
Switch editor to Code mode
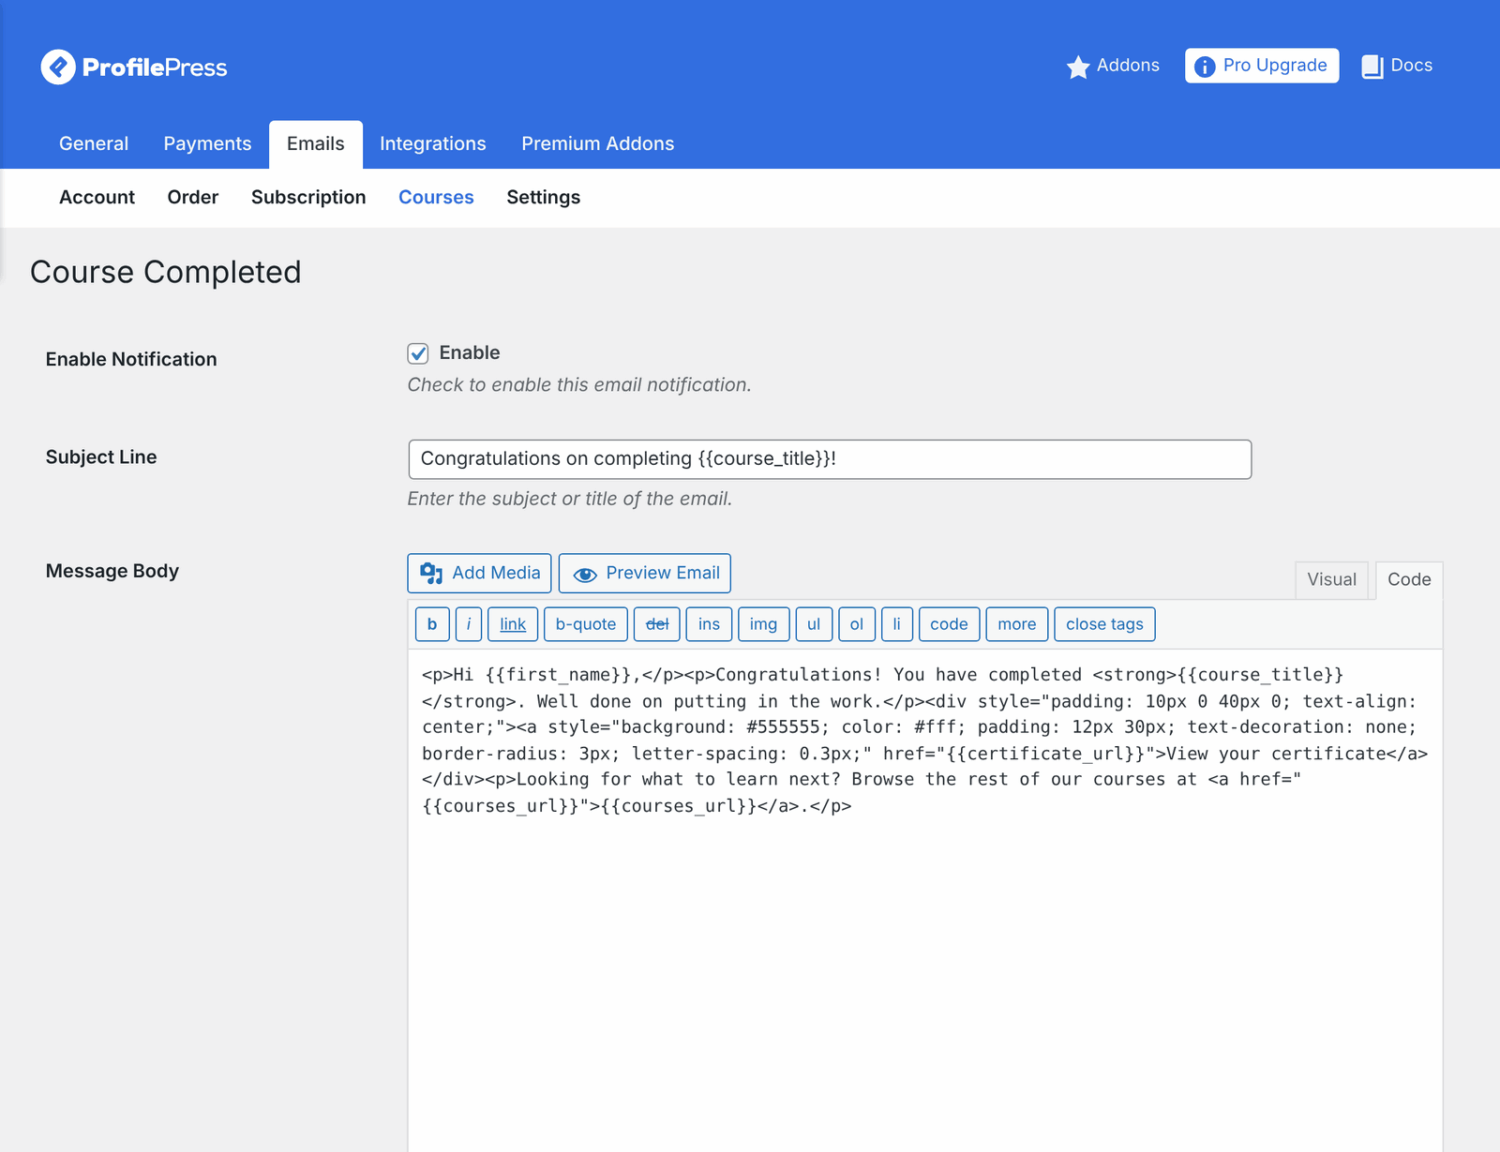[1409, 580]
